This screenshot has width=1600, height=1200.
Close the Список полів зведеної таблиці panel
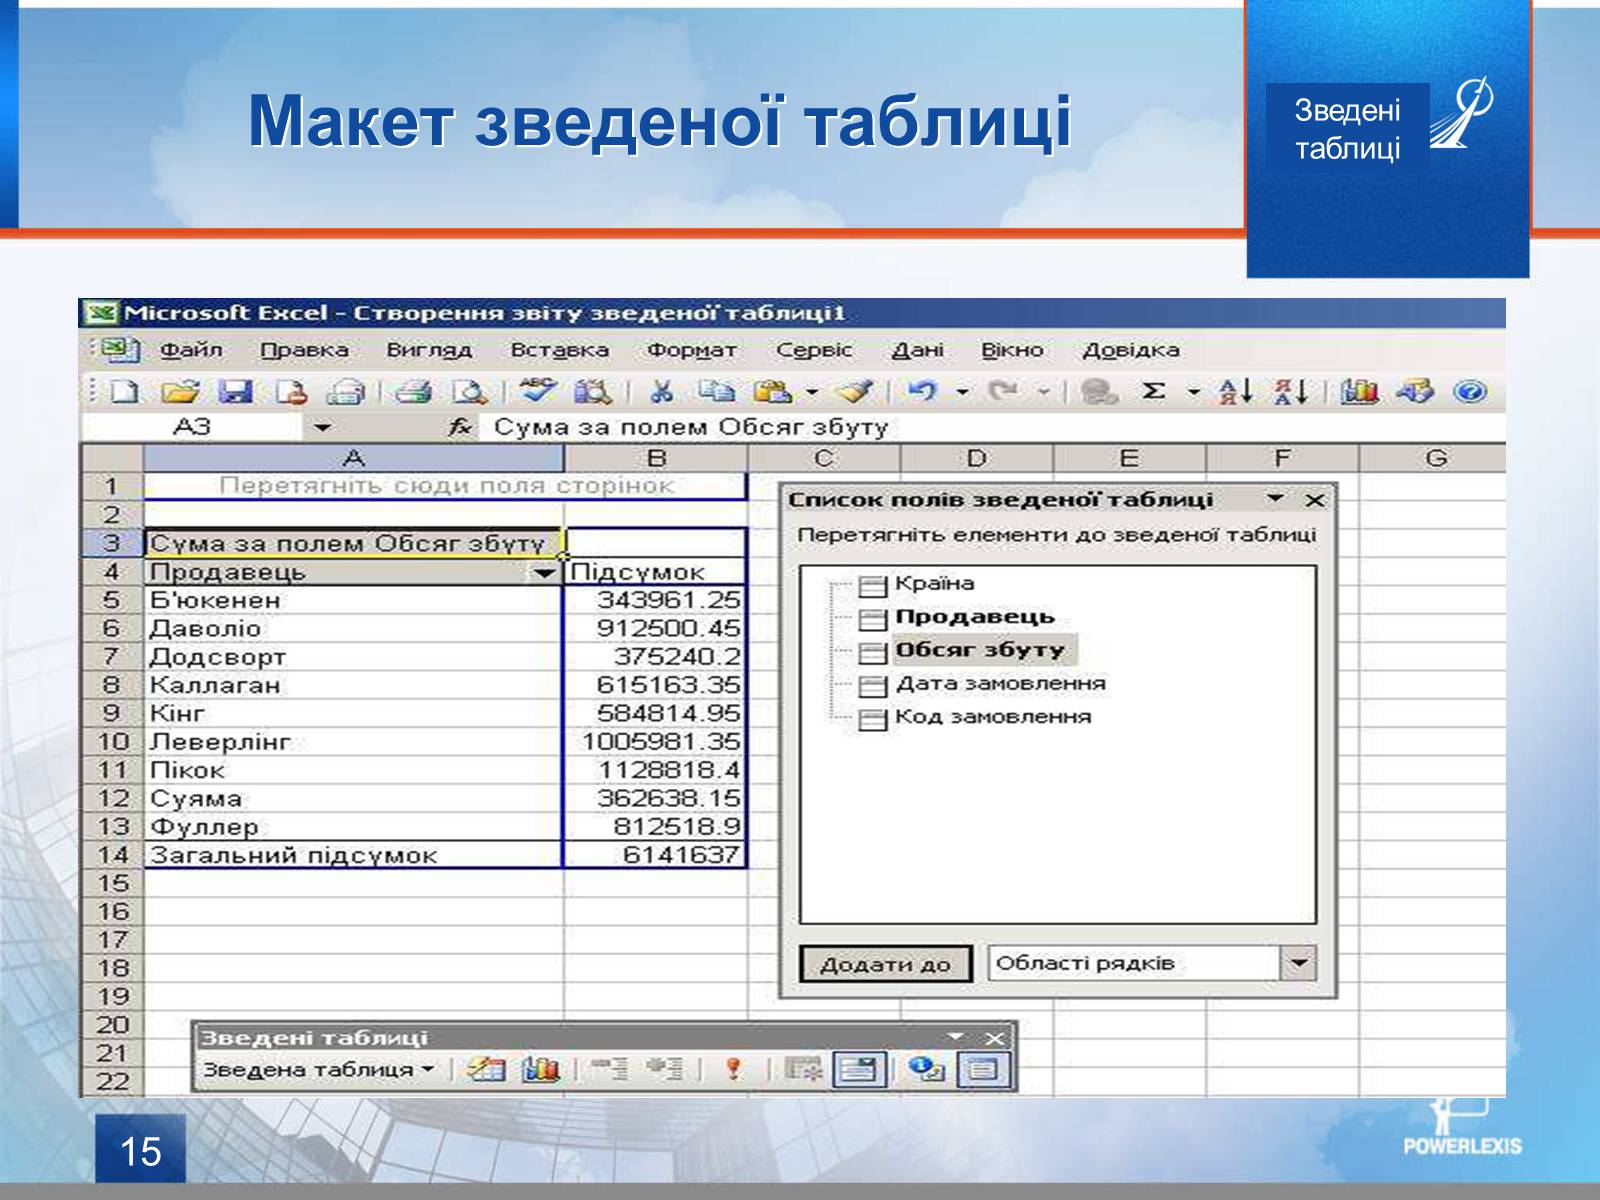pyautogui.click(x=1314, y=500)
